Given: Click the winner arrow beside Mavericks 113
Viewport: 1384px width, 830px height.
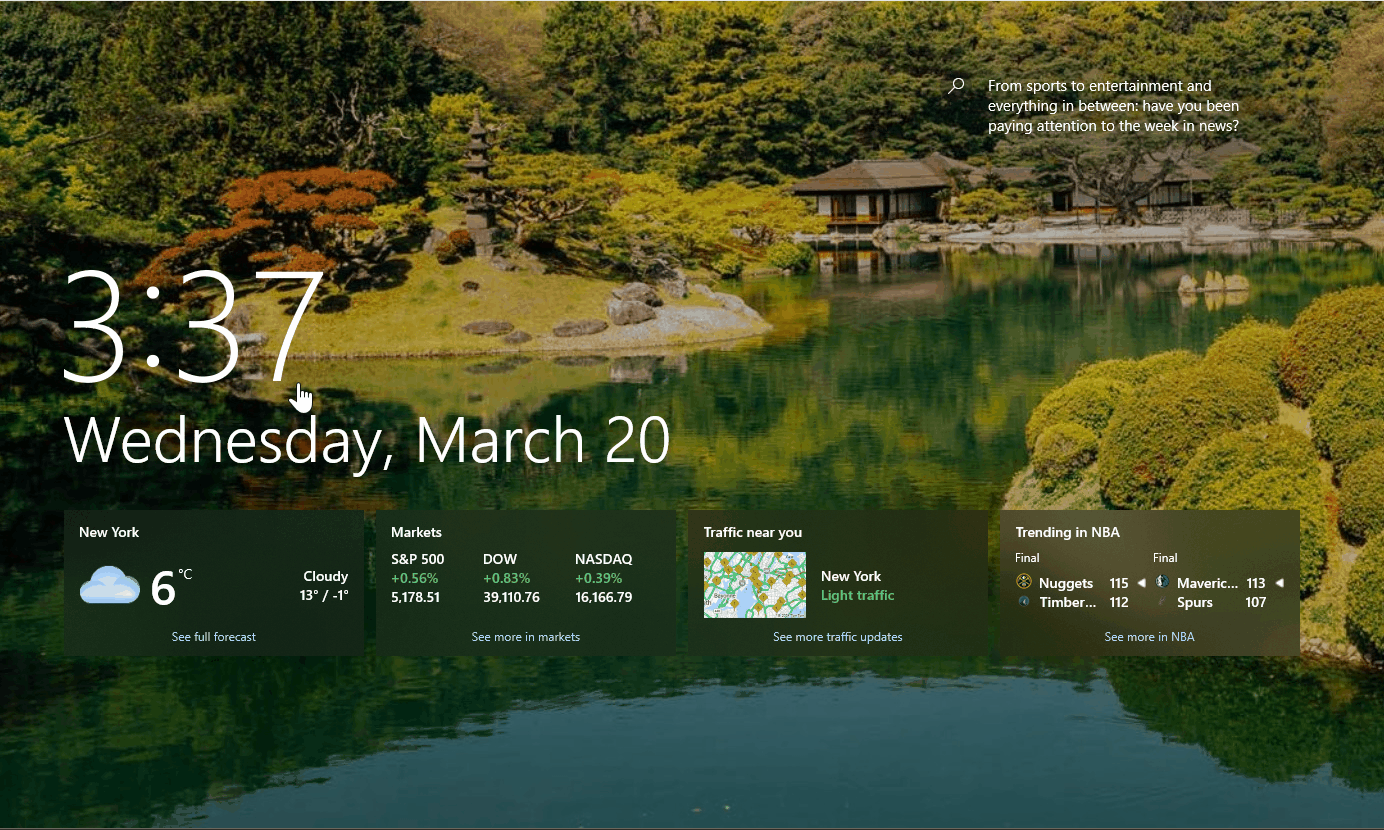Looking at the screenshot, I should click(1280, 582).
